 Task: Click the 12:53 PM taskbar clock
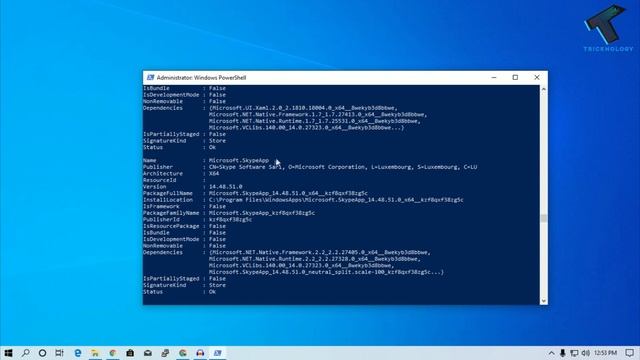tap(605, 353)
